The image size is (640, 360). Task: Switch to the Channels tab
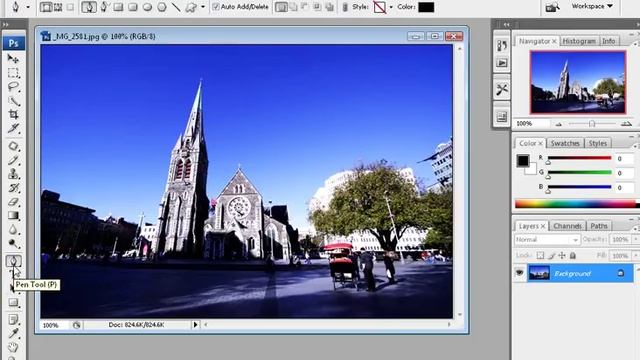pyautogui.click(x=567, y=226)
